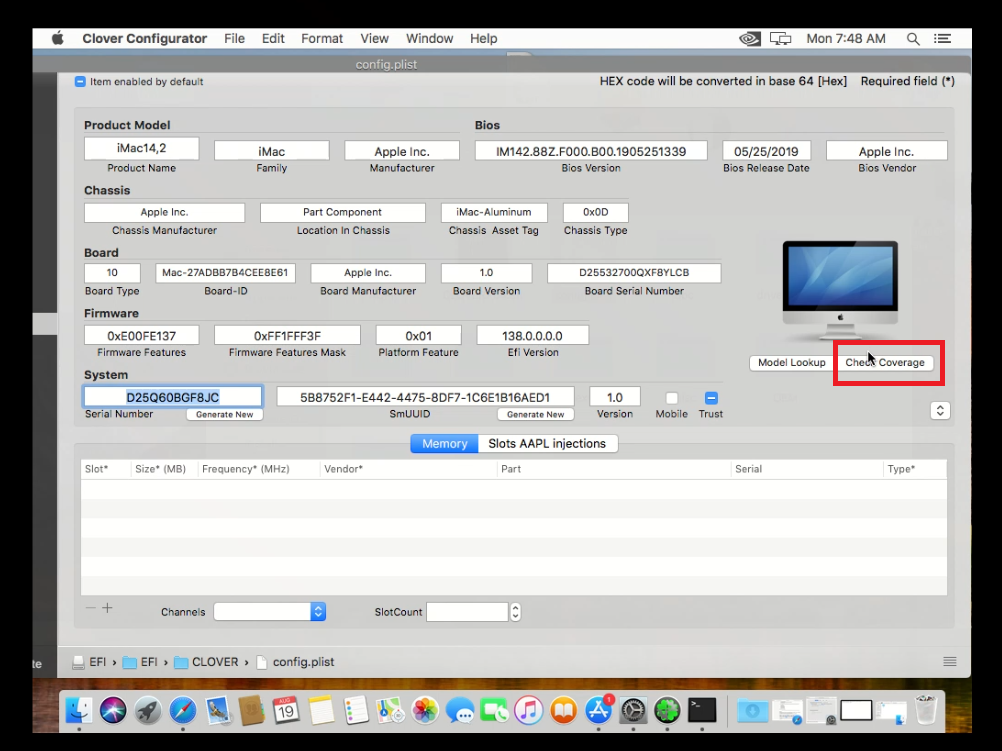1002x751 pixels.
Task: Click the Check Coverage button
Action: pyautogui.click(x=885, y=362)
